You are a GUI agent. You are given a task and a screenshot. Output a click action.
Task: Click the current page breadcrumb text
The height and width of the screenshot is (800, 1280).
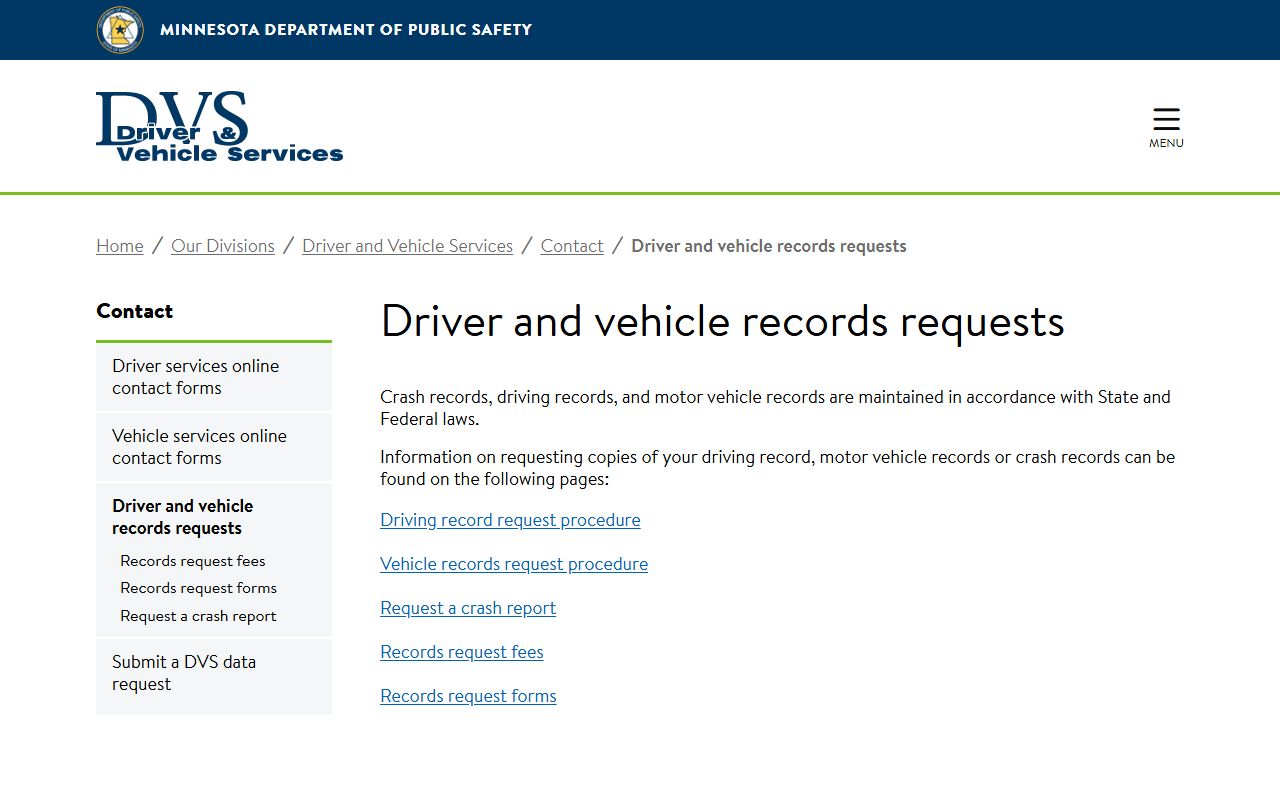click(769, 246)
